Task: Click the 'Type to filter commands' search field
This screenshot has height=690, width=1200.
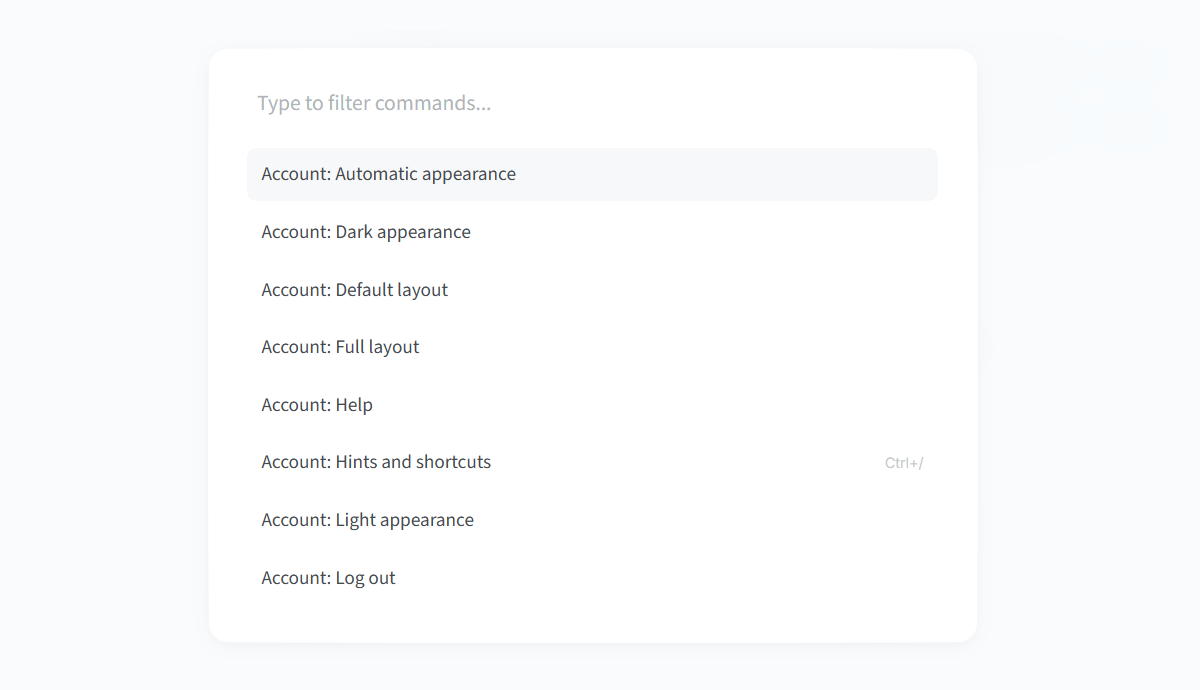Action: (592, 103)
